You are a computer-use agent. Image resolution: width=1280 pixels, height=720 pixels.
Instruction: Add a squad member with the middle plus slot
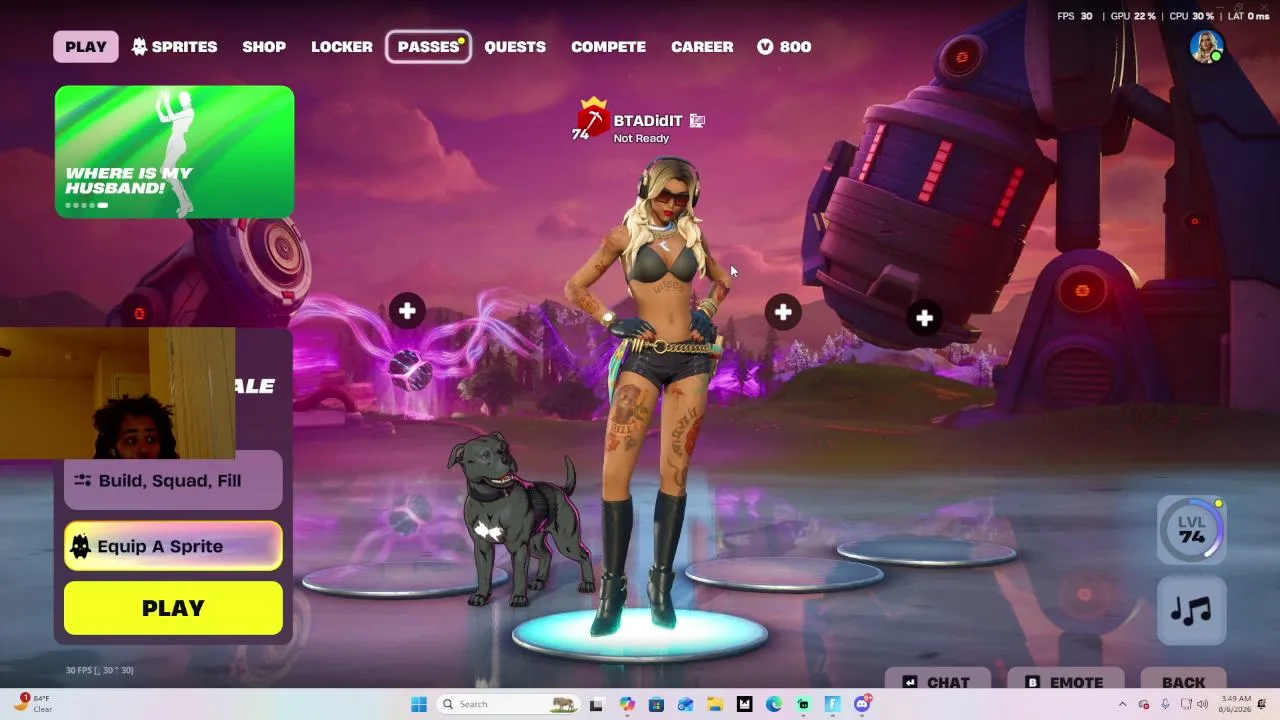783,312
